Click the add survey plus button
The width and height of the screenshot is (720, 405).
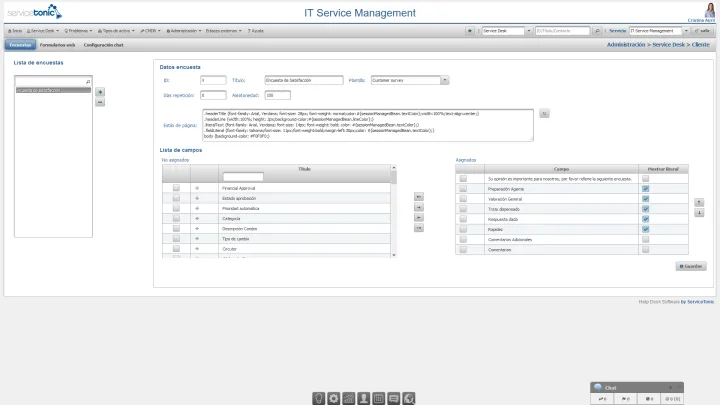(99, 92)
